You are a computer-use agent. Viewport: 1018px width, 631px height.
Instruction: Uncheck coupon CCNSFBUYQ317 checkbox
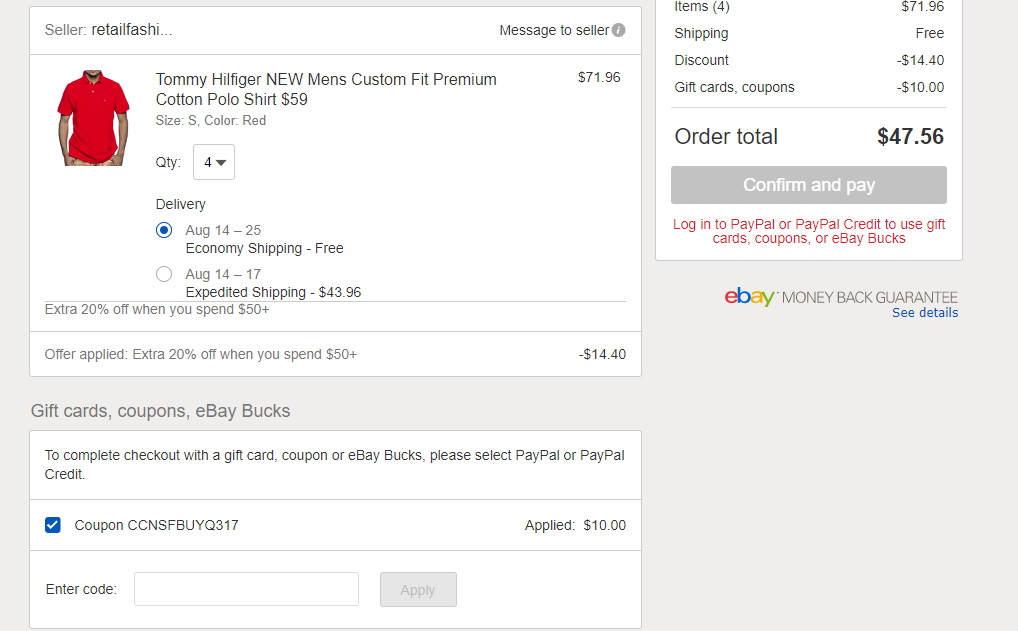[x=53, y=525]
